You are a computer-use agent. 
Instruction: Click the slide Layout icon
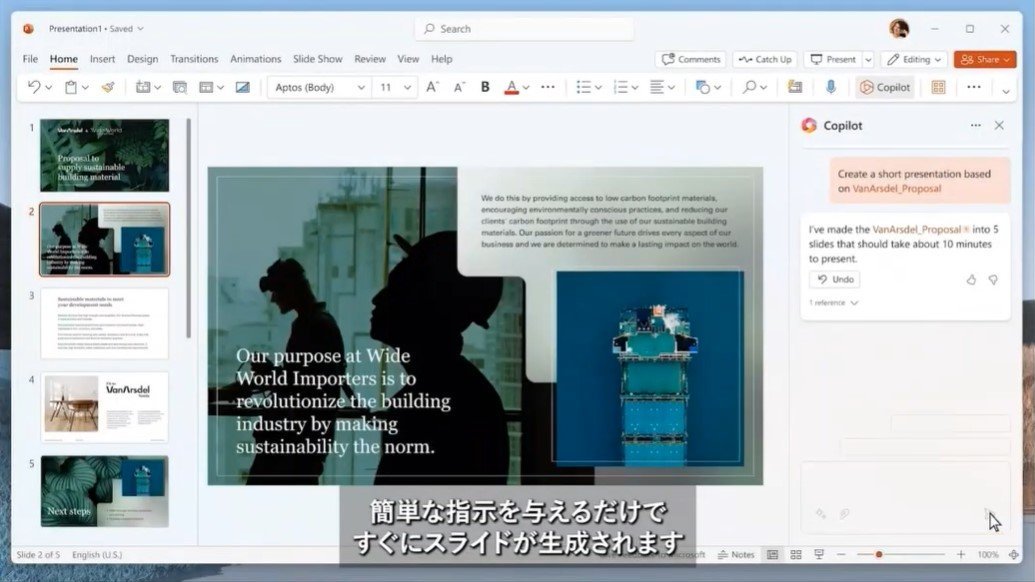(x=207, y=87)
